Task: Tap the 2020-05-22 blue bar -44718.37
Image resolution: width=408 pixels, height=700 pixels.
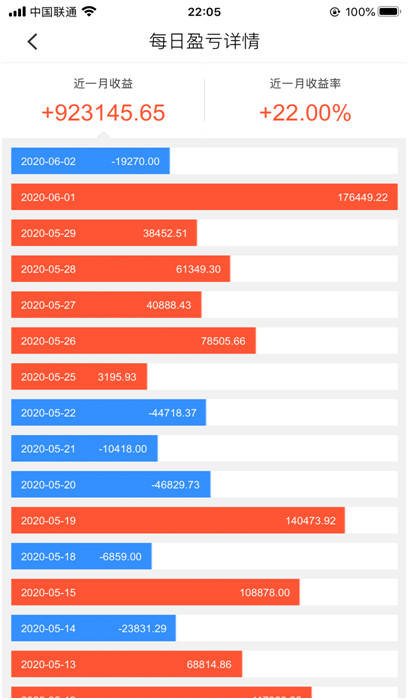Action: (x=108, y=412)
